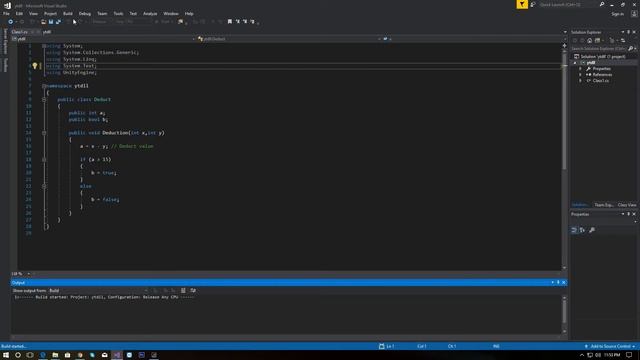Screen dimensions: 640x360
Task: Switch to the Team Explorer tab
Action: click(603, 205)
